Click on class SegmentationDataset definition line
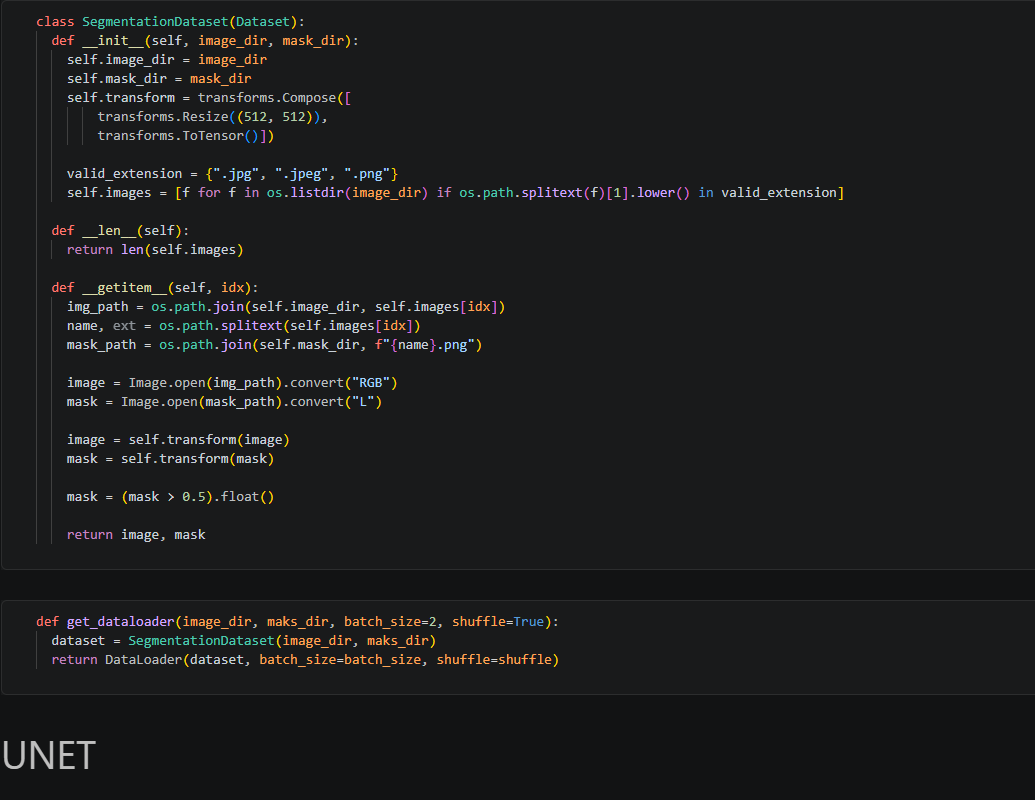1035x800 pixels. [170, 22]
